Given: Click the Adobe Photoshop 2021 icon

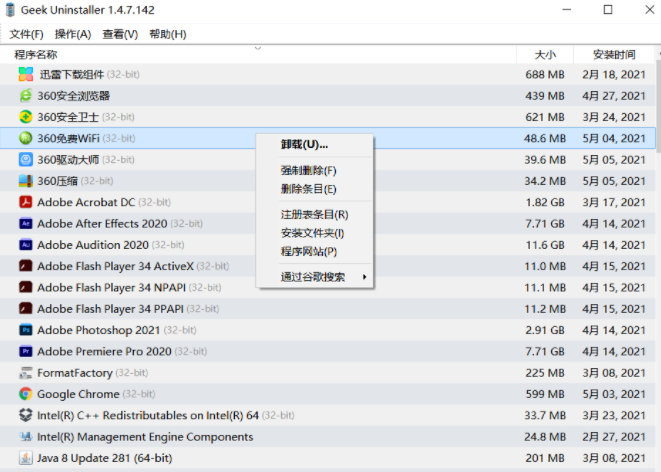Looking at the screenshot, I should click(x=26, y=330).
